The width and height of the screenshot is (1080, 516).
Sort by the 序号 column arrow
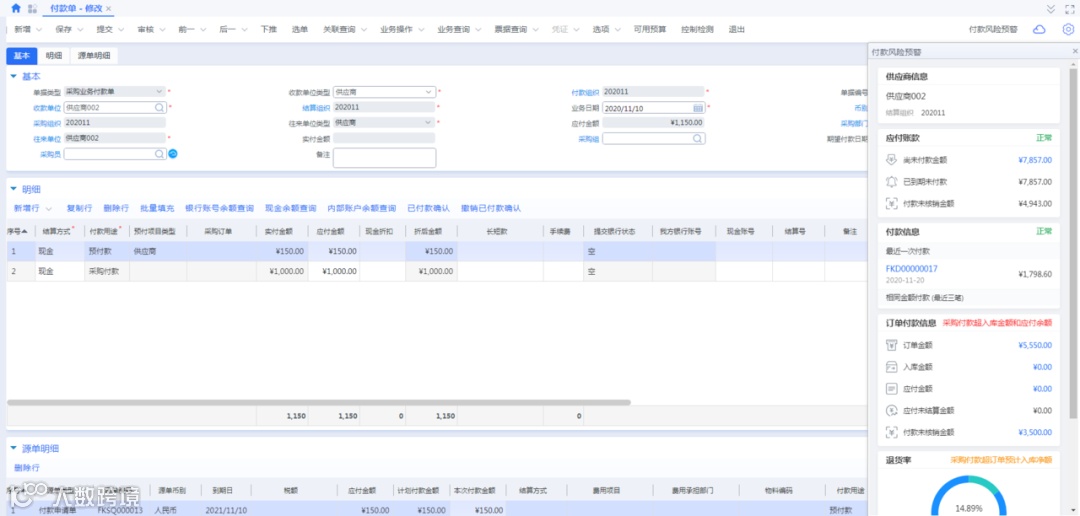click(25, 231)
